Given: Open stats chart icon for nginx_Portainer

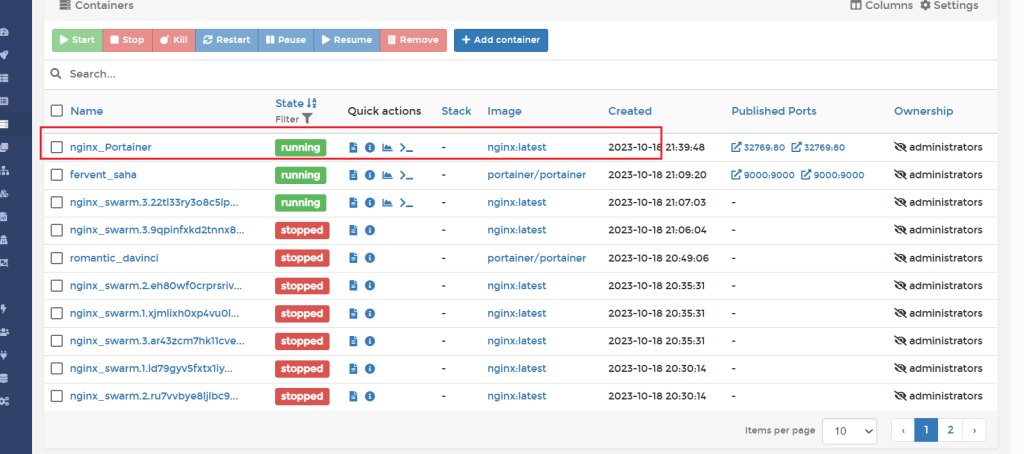Looking at the screenshot, I should point(387,147).
